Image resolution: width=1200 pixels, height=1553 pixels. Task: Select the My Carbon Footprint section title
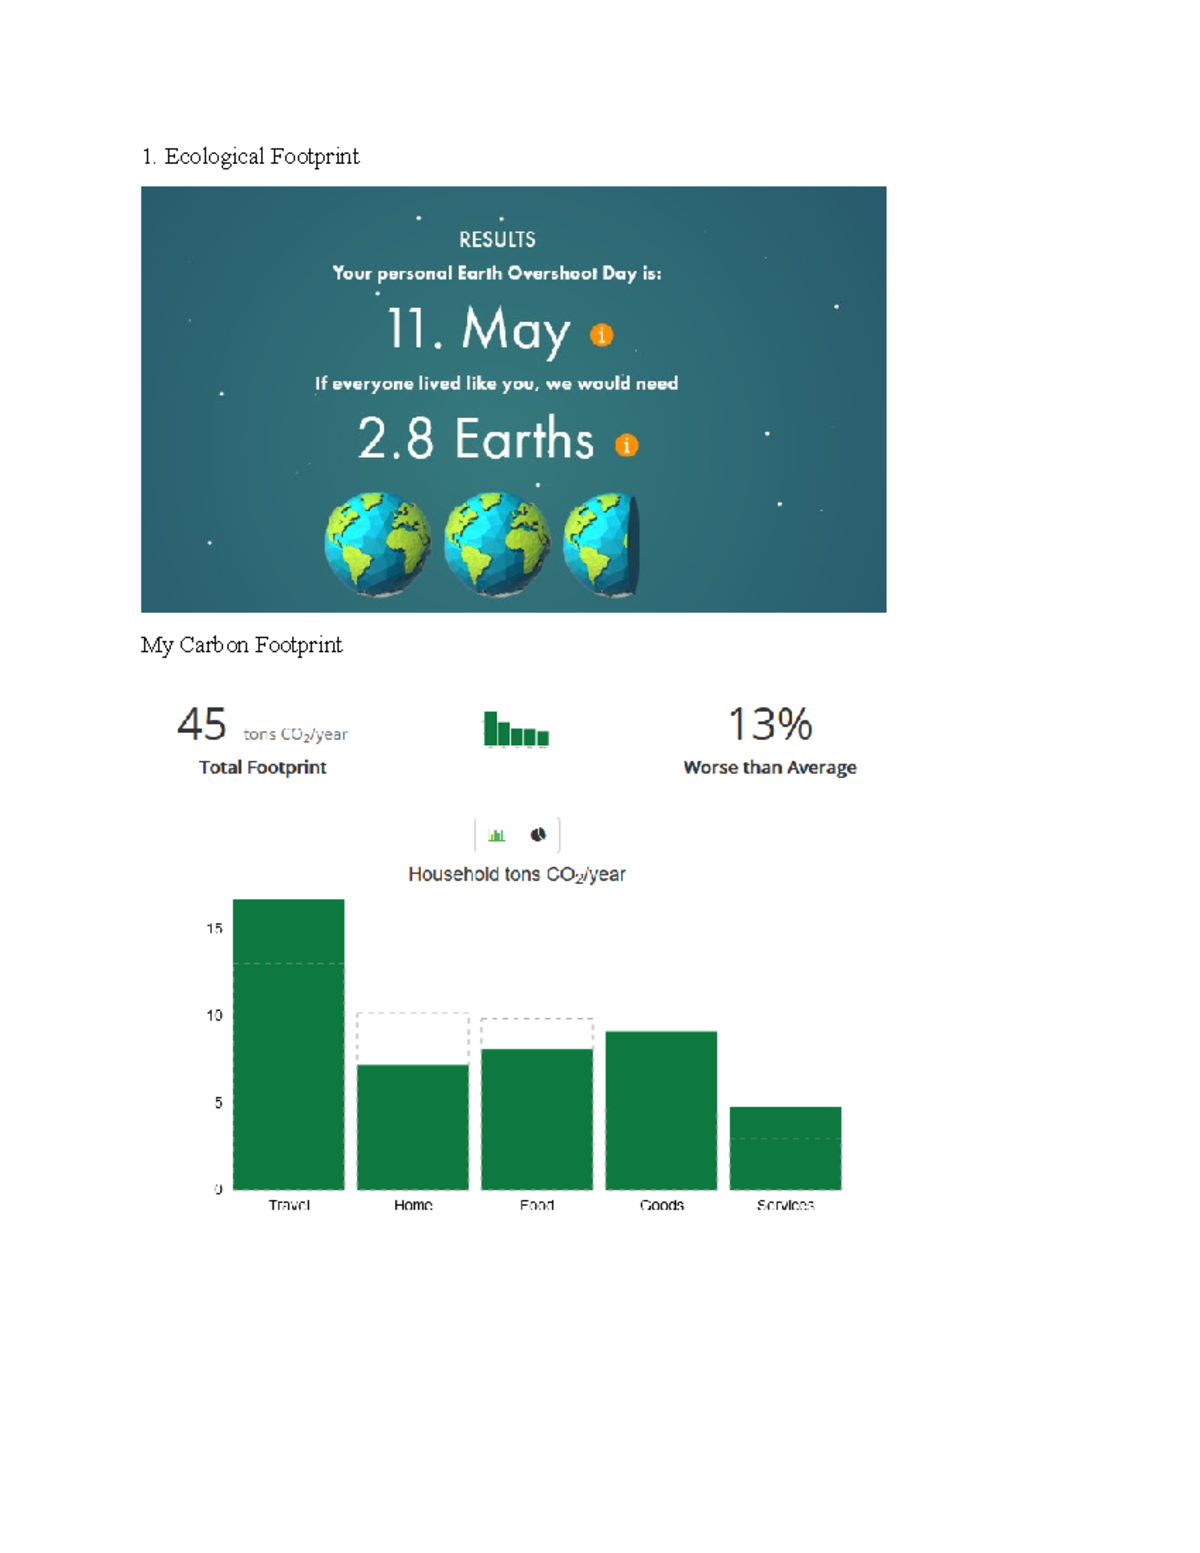[242, 645]
